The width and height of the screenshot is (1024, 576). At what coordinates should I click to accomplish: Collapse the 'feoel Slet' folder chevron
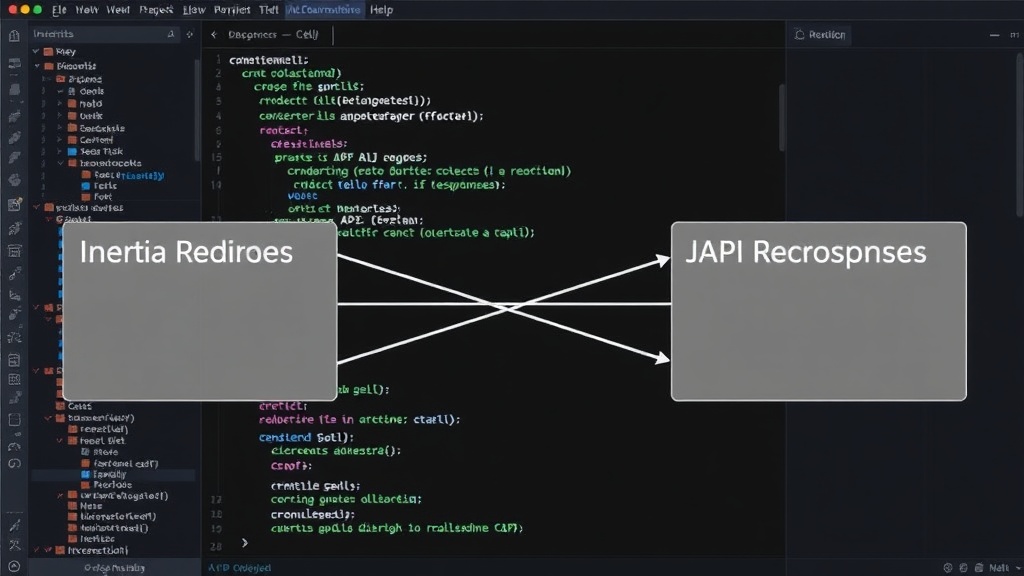60,441
